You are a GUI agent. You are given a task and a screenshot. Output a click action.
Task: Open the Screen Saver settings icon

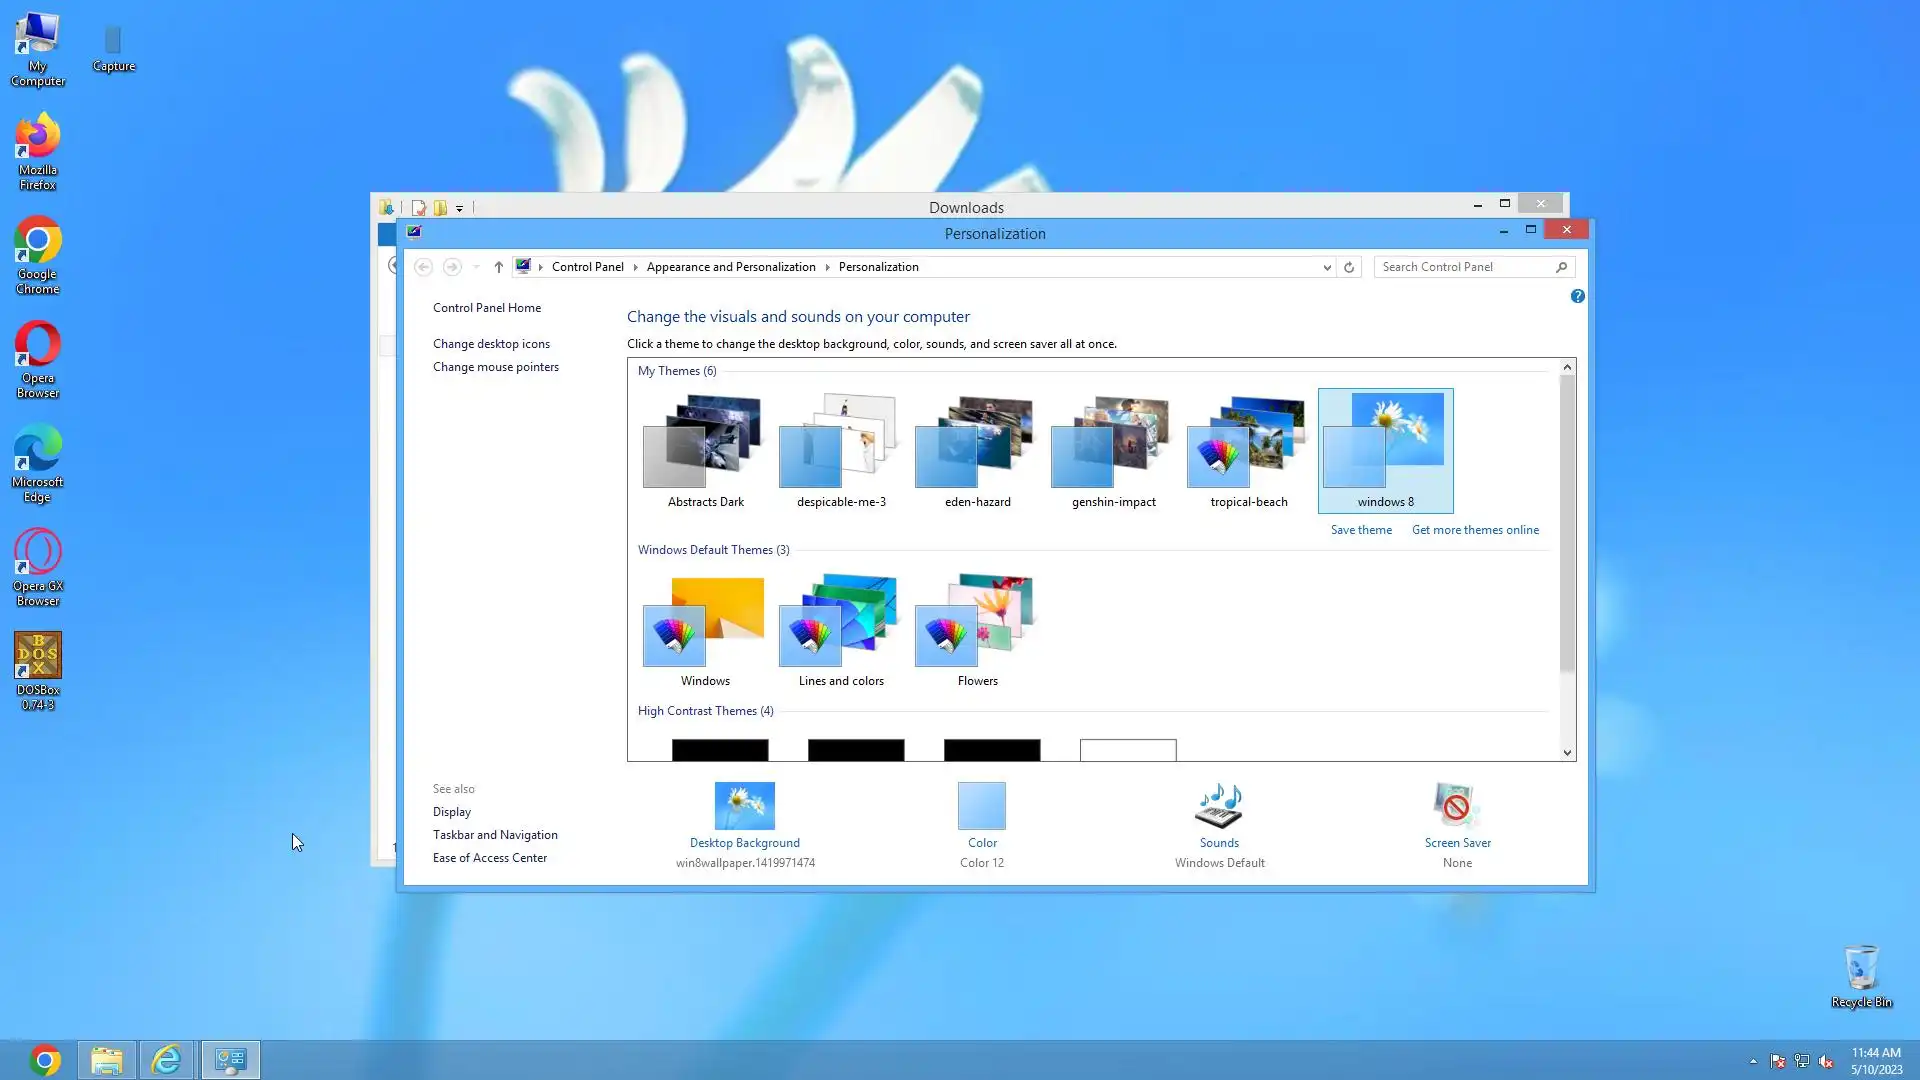1456,806
